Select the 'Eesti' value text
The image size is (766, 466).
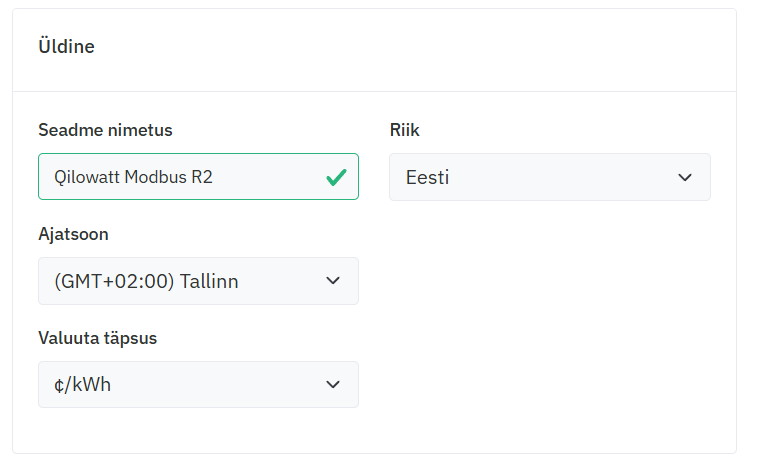pyautogui.click(x=427, y=177)
